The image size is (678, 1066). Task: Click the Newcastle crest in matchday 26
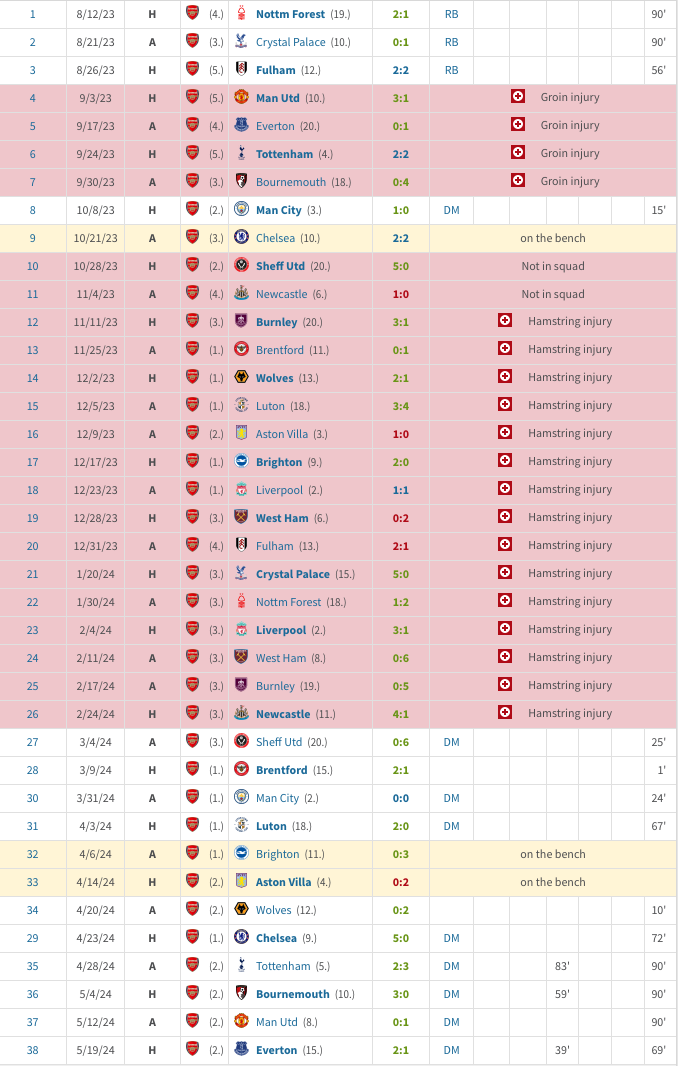point(241,713)
